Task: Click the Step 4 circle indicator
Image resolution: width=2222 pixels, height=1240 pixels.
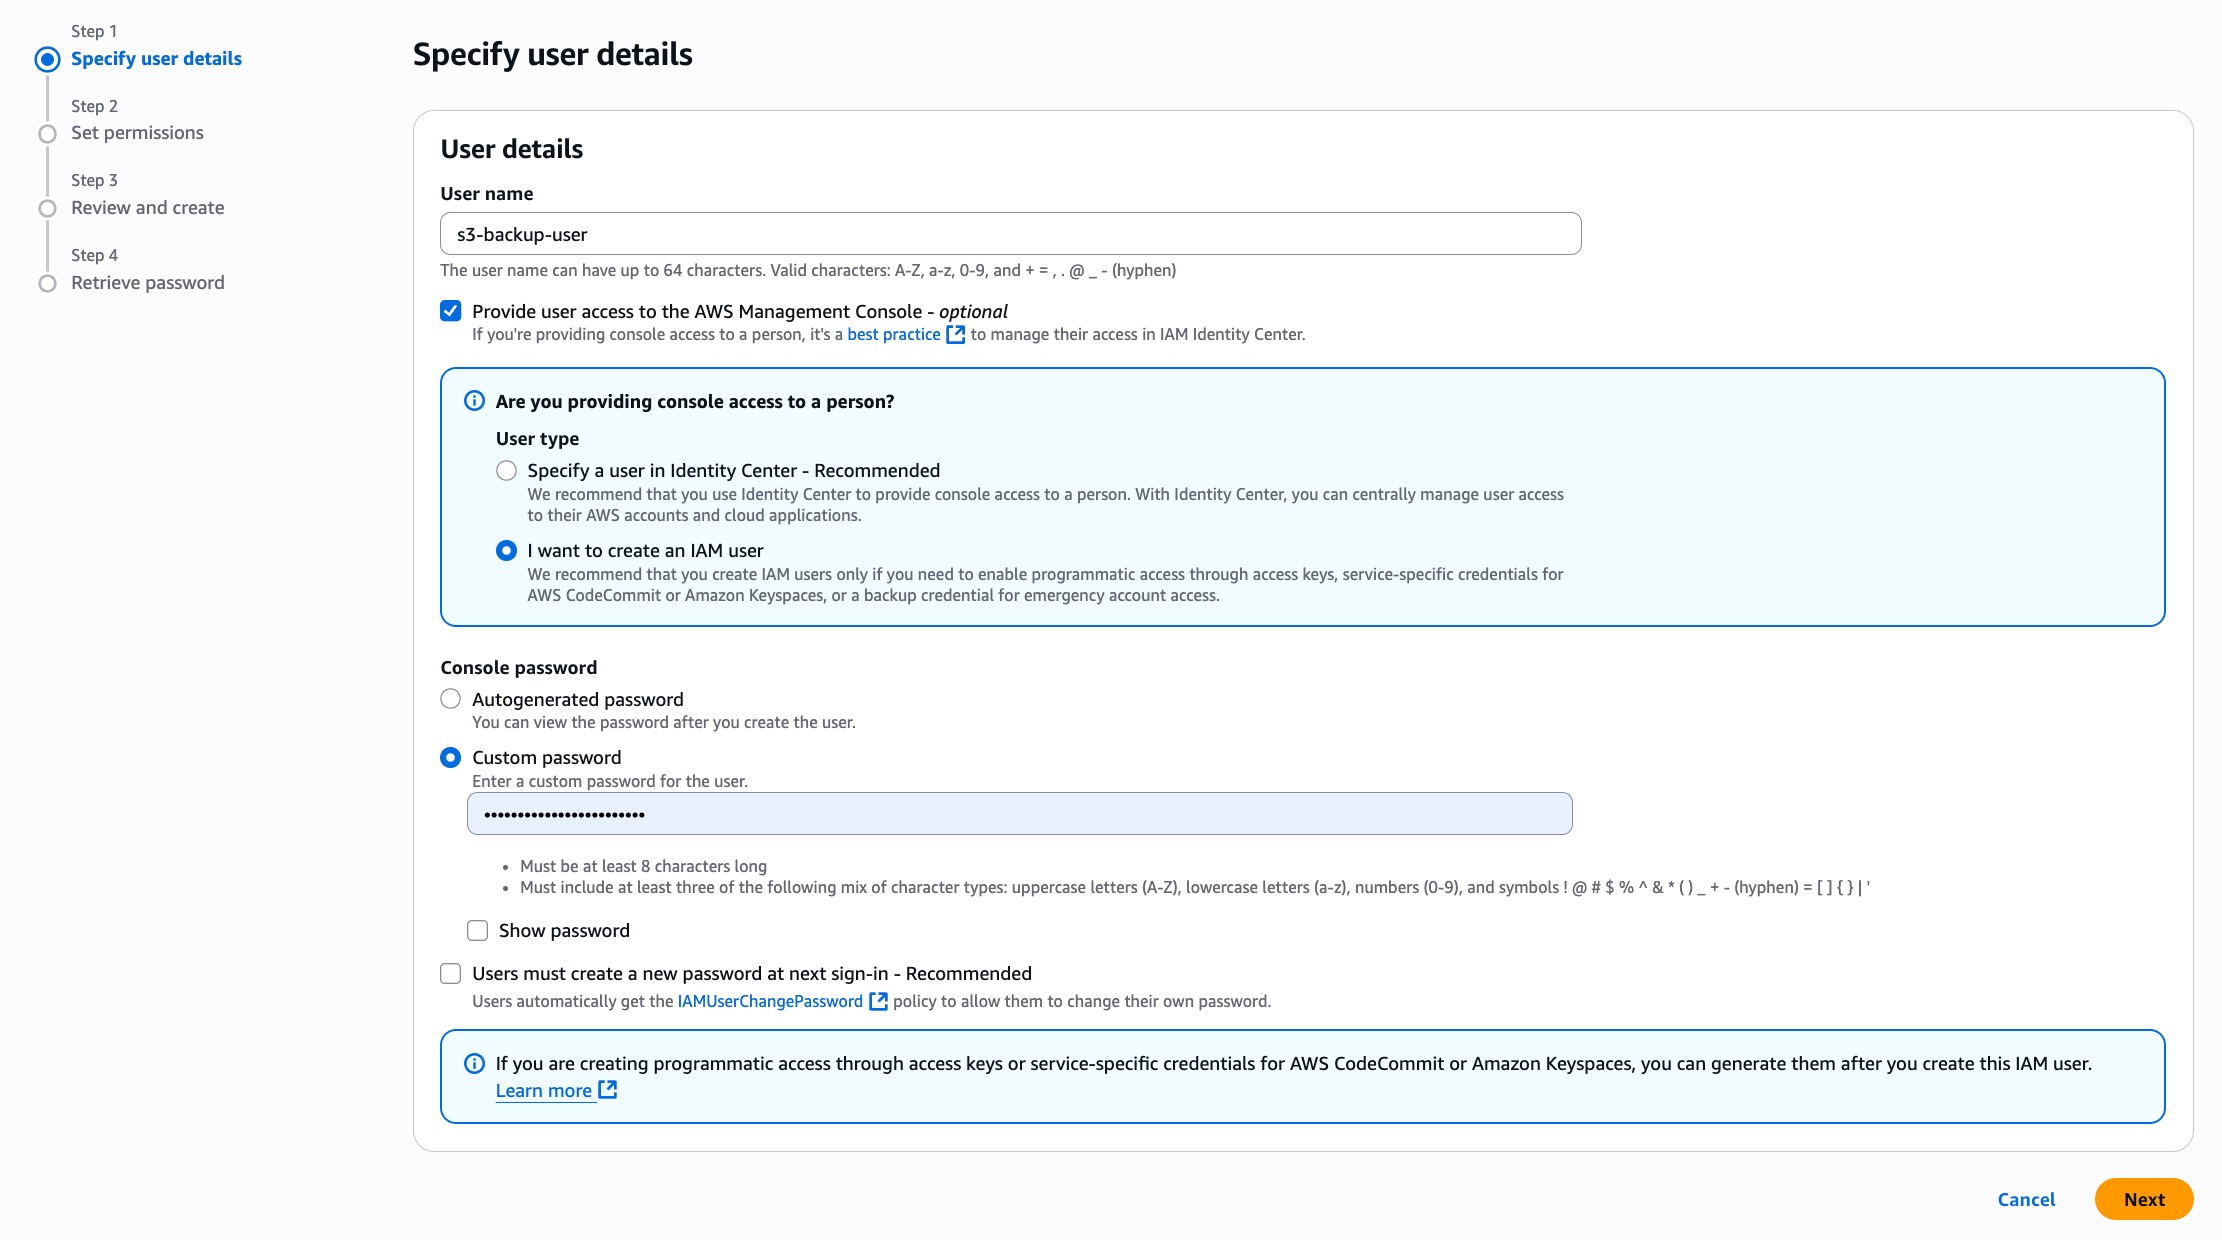Action: pos(47,282)
